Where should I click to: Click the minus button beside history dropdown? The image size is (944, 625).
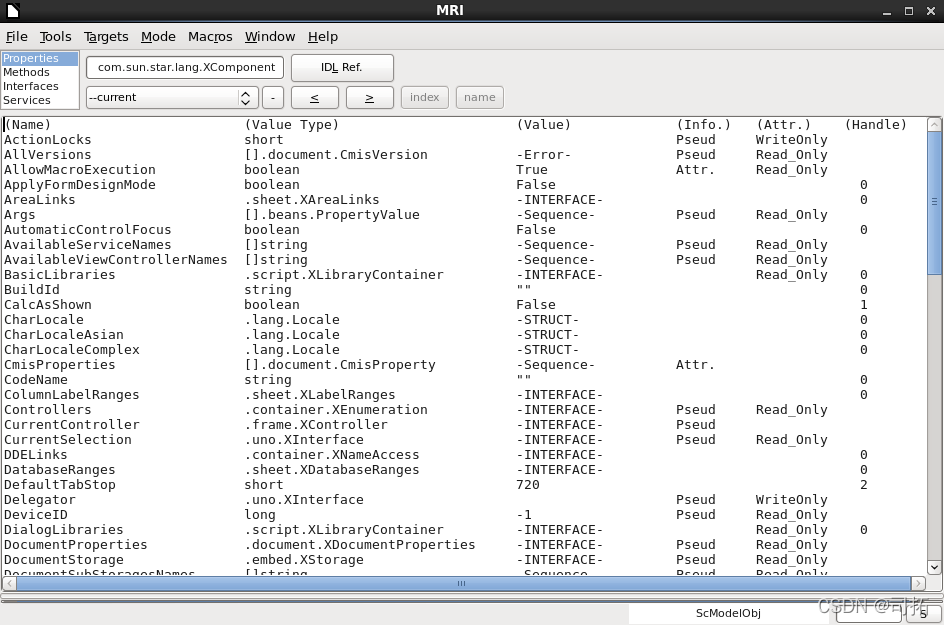[273, 98]
